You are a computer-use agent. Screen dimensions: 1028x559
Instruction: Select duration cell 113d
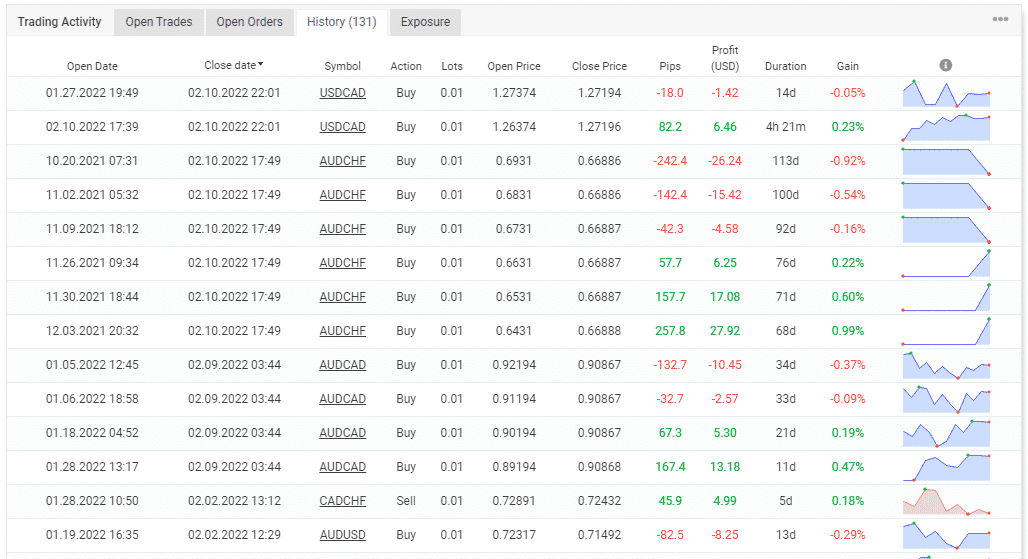(x=785, y=161)
